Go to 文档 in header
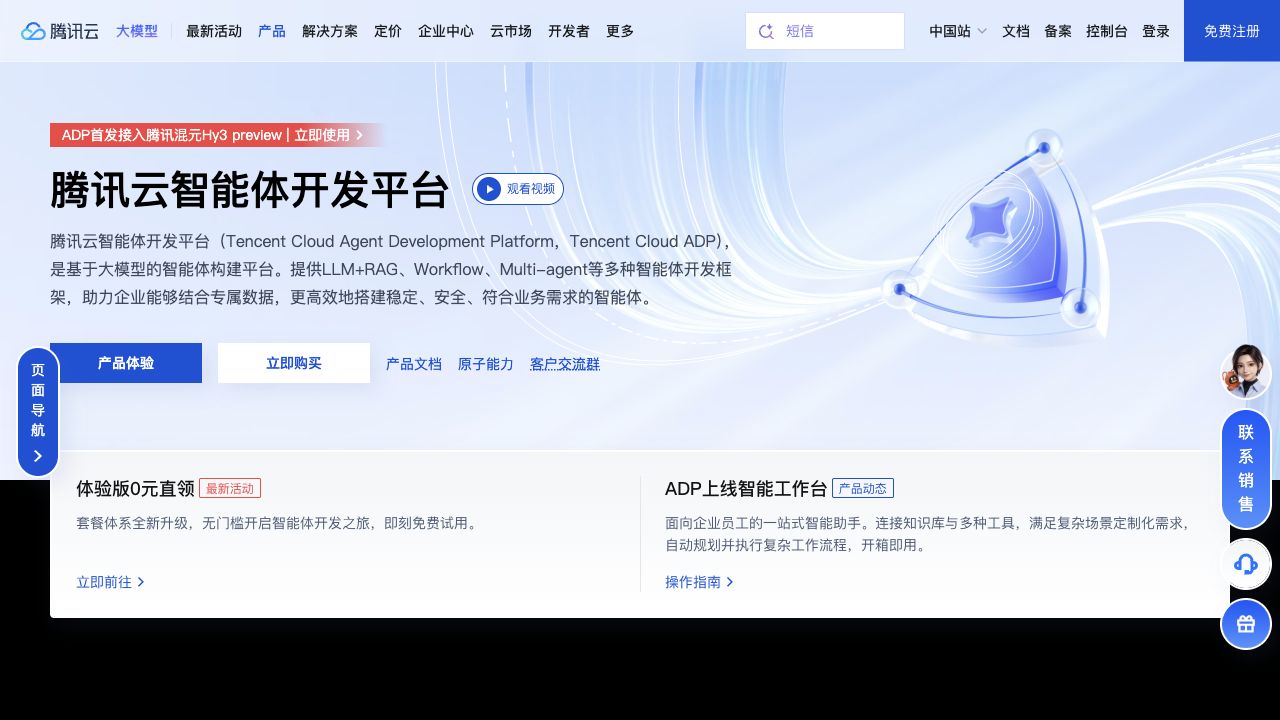Image resolution: width=1280 pixels, height=720 pixels. (x=1016, y=31)
